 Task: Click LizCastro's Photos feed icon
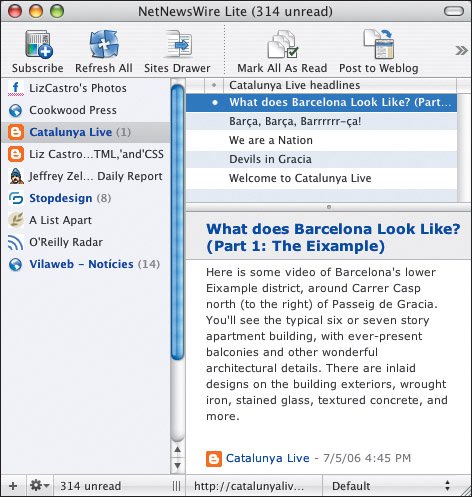pyautogui.click(x=16, y=88)
